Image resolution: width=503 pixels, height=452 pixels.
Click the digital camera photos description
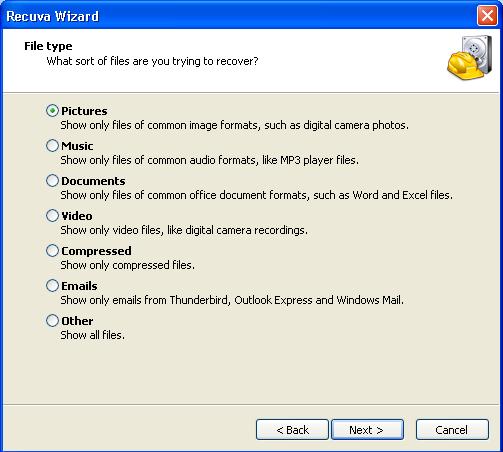(x=234, y=125)
